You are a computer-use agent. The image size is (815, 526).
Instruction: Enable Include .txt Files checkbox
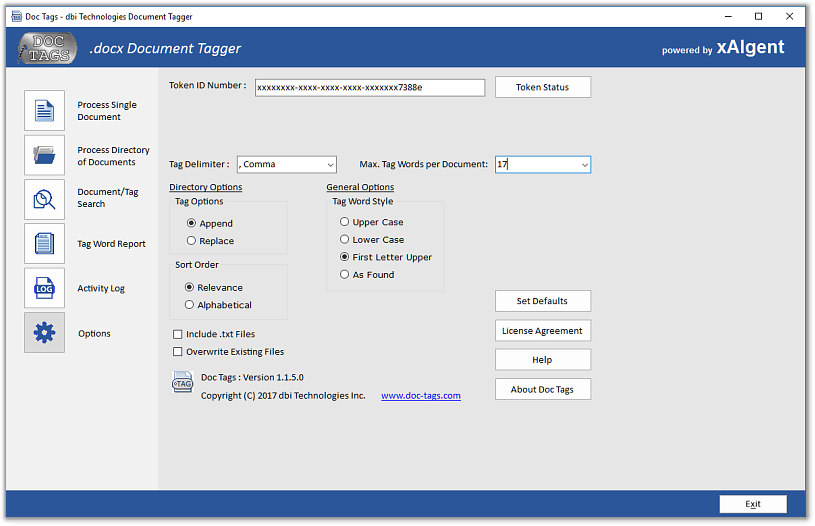pos(178,334)
